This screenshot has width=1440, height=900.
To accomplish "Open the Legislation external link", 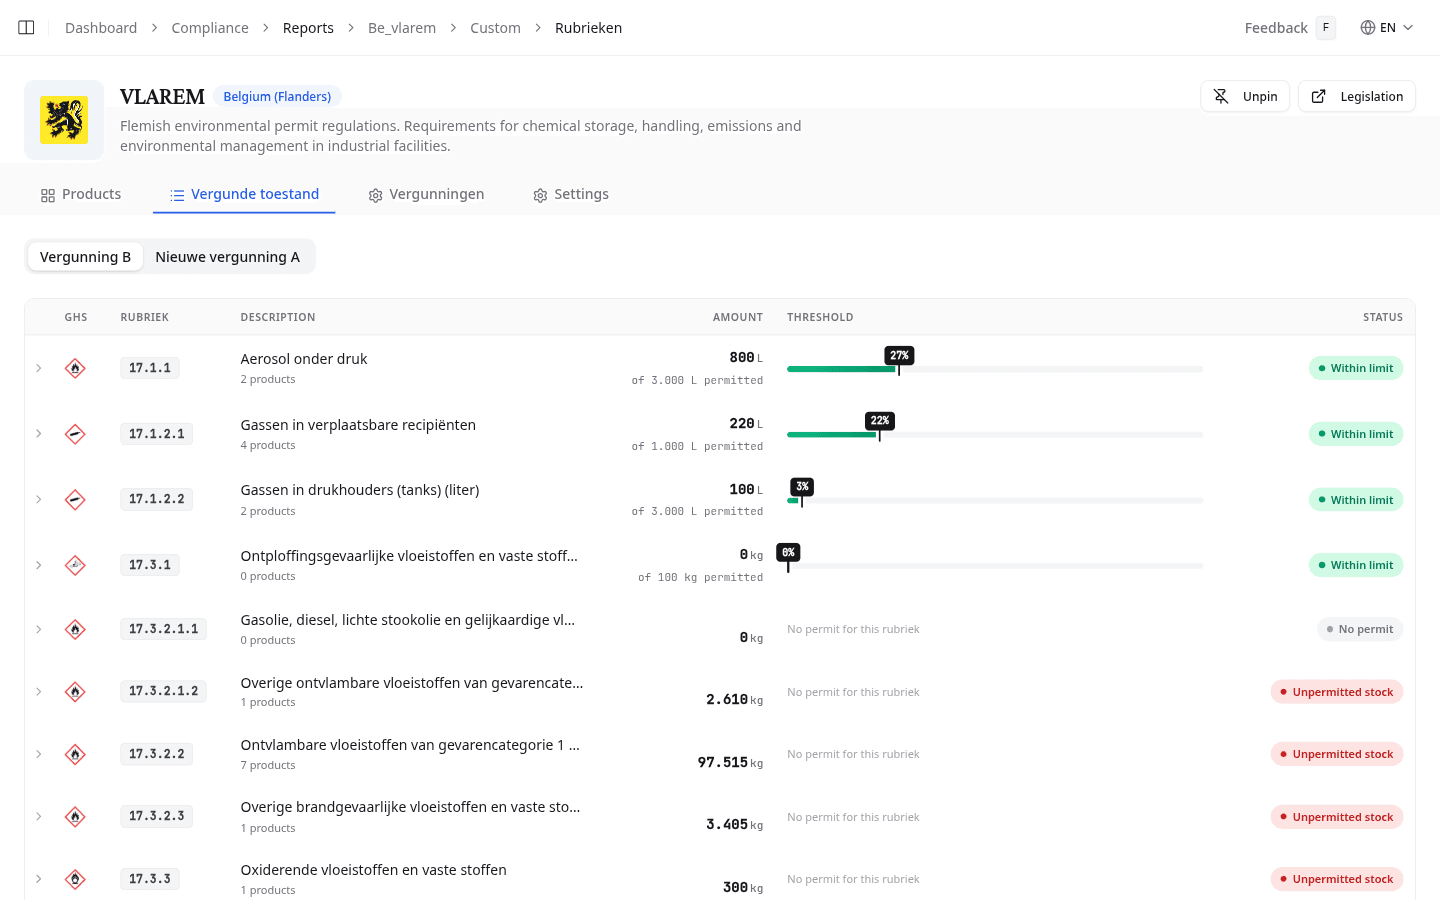I will coord(1357,96).
